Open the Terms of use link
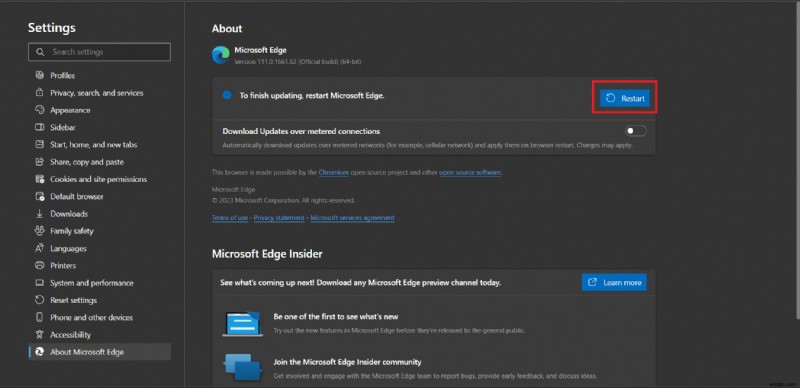 [x=230, y=217]
